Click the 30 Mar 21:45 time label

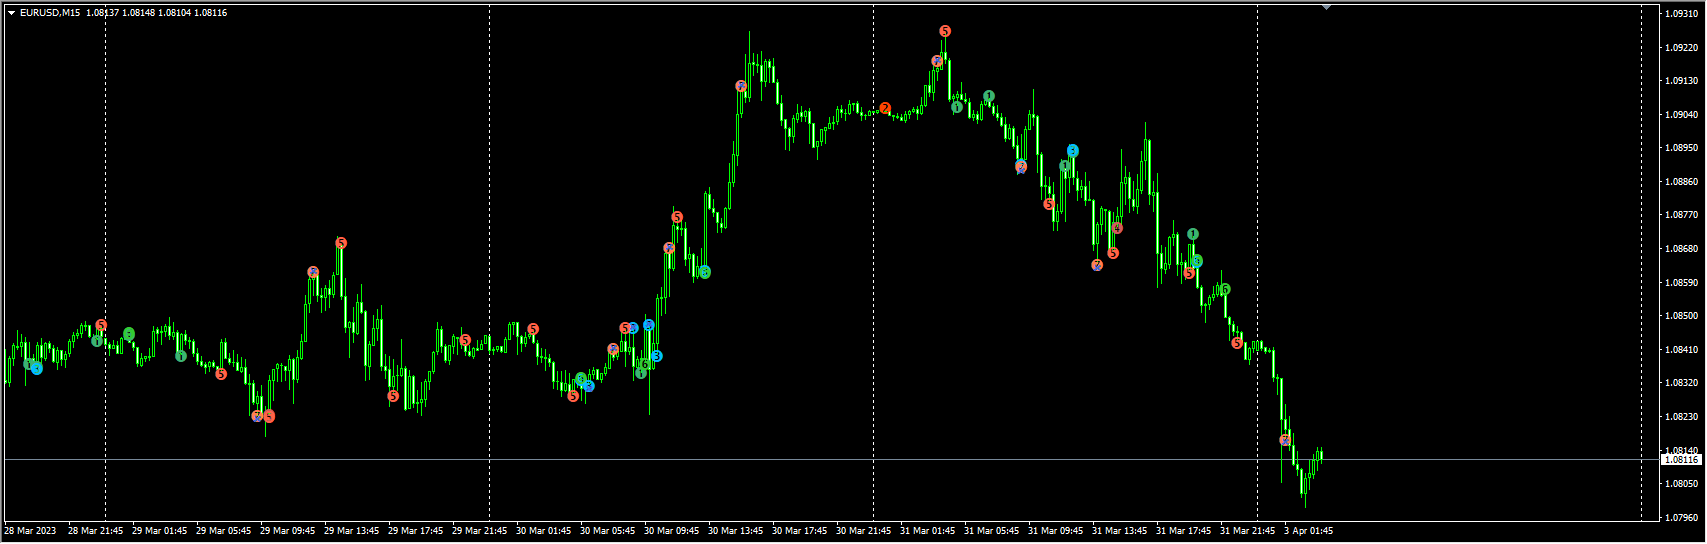pyautogui.click(x=864, y=531)
